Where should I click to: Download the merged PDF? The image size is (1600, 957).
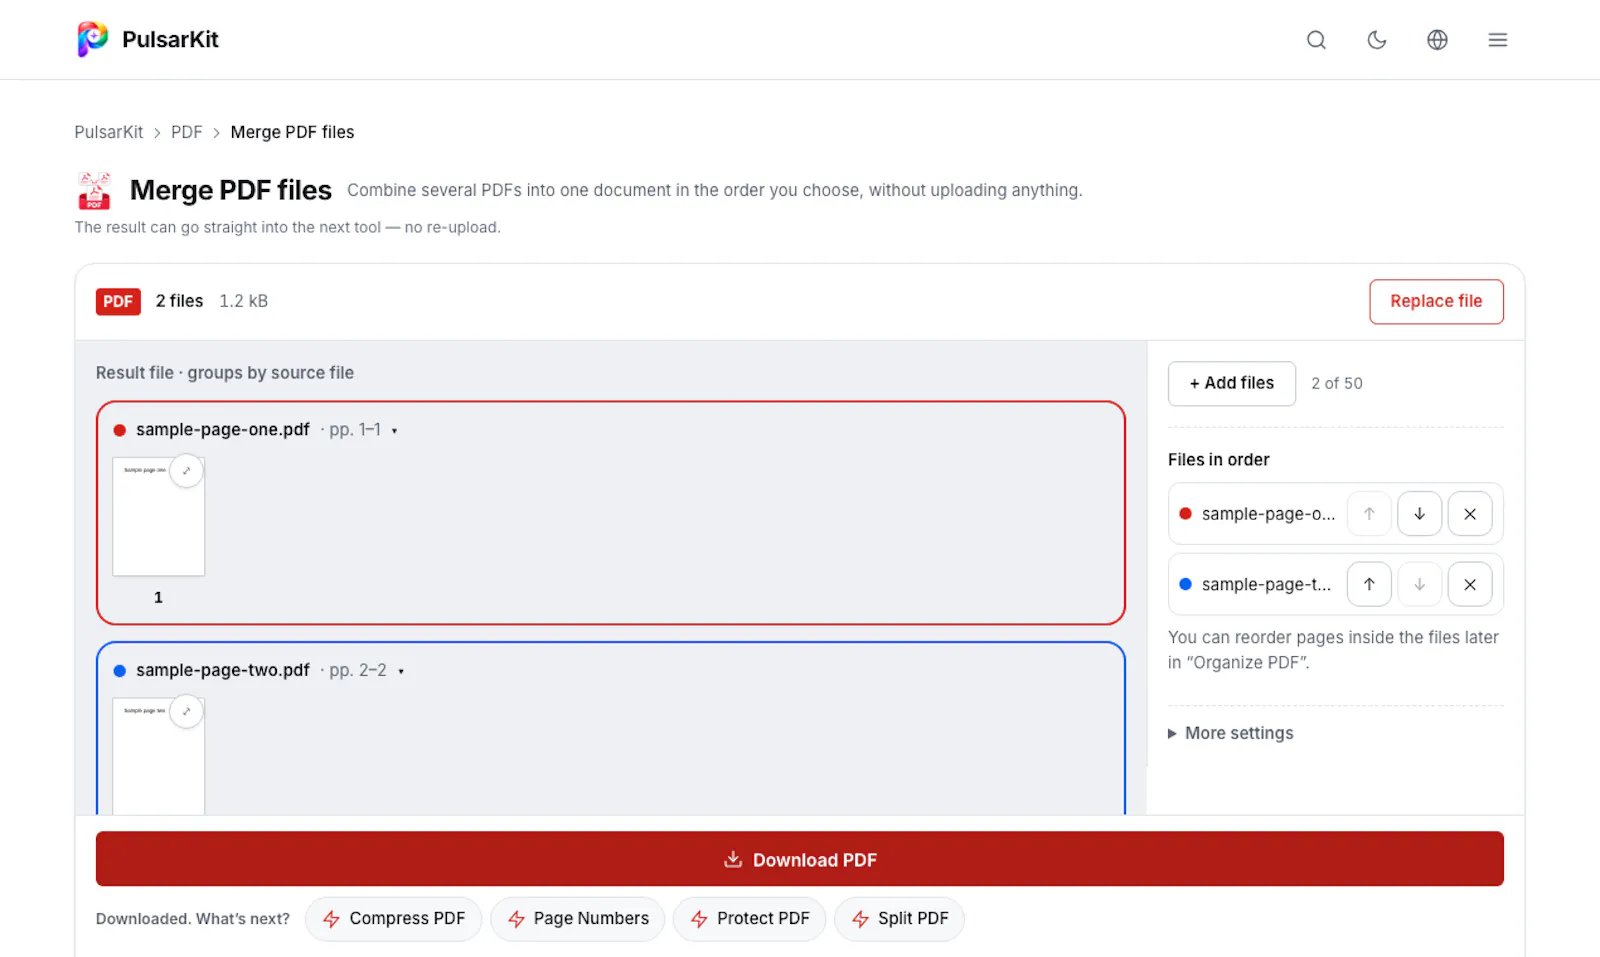click(800, 859)
